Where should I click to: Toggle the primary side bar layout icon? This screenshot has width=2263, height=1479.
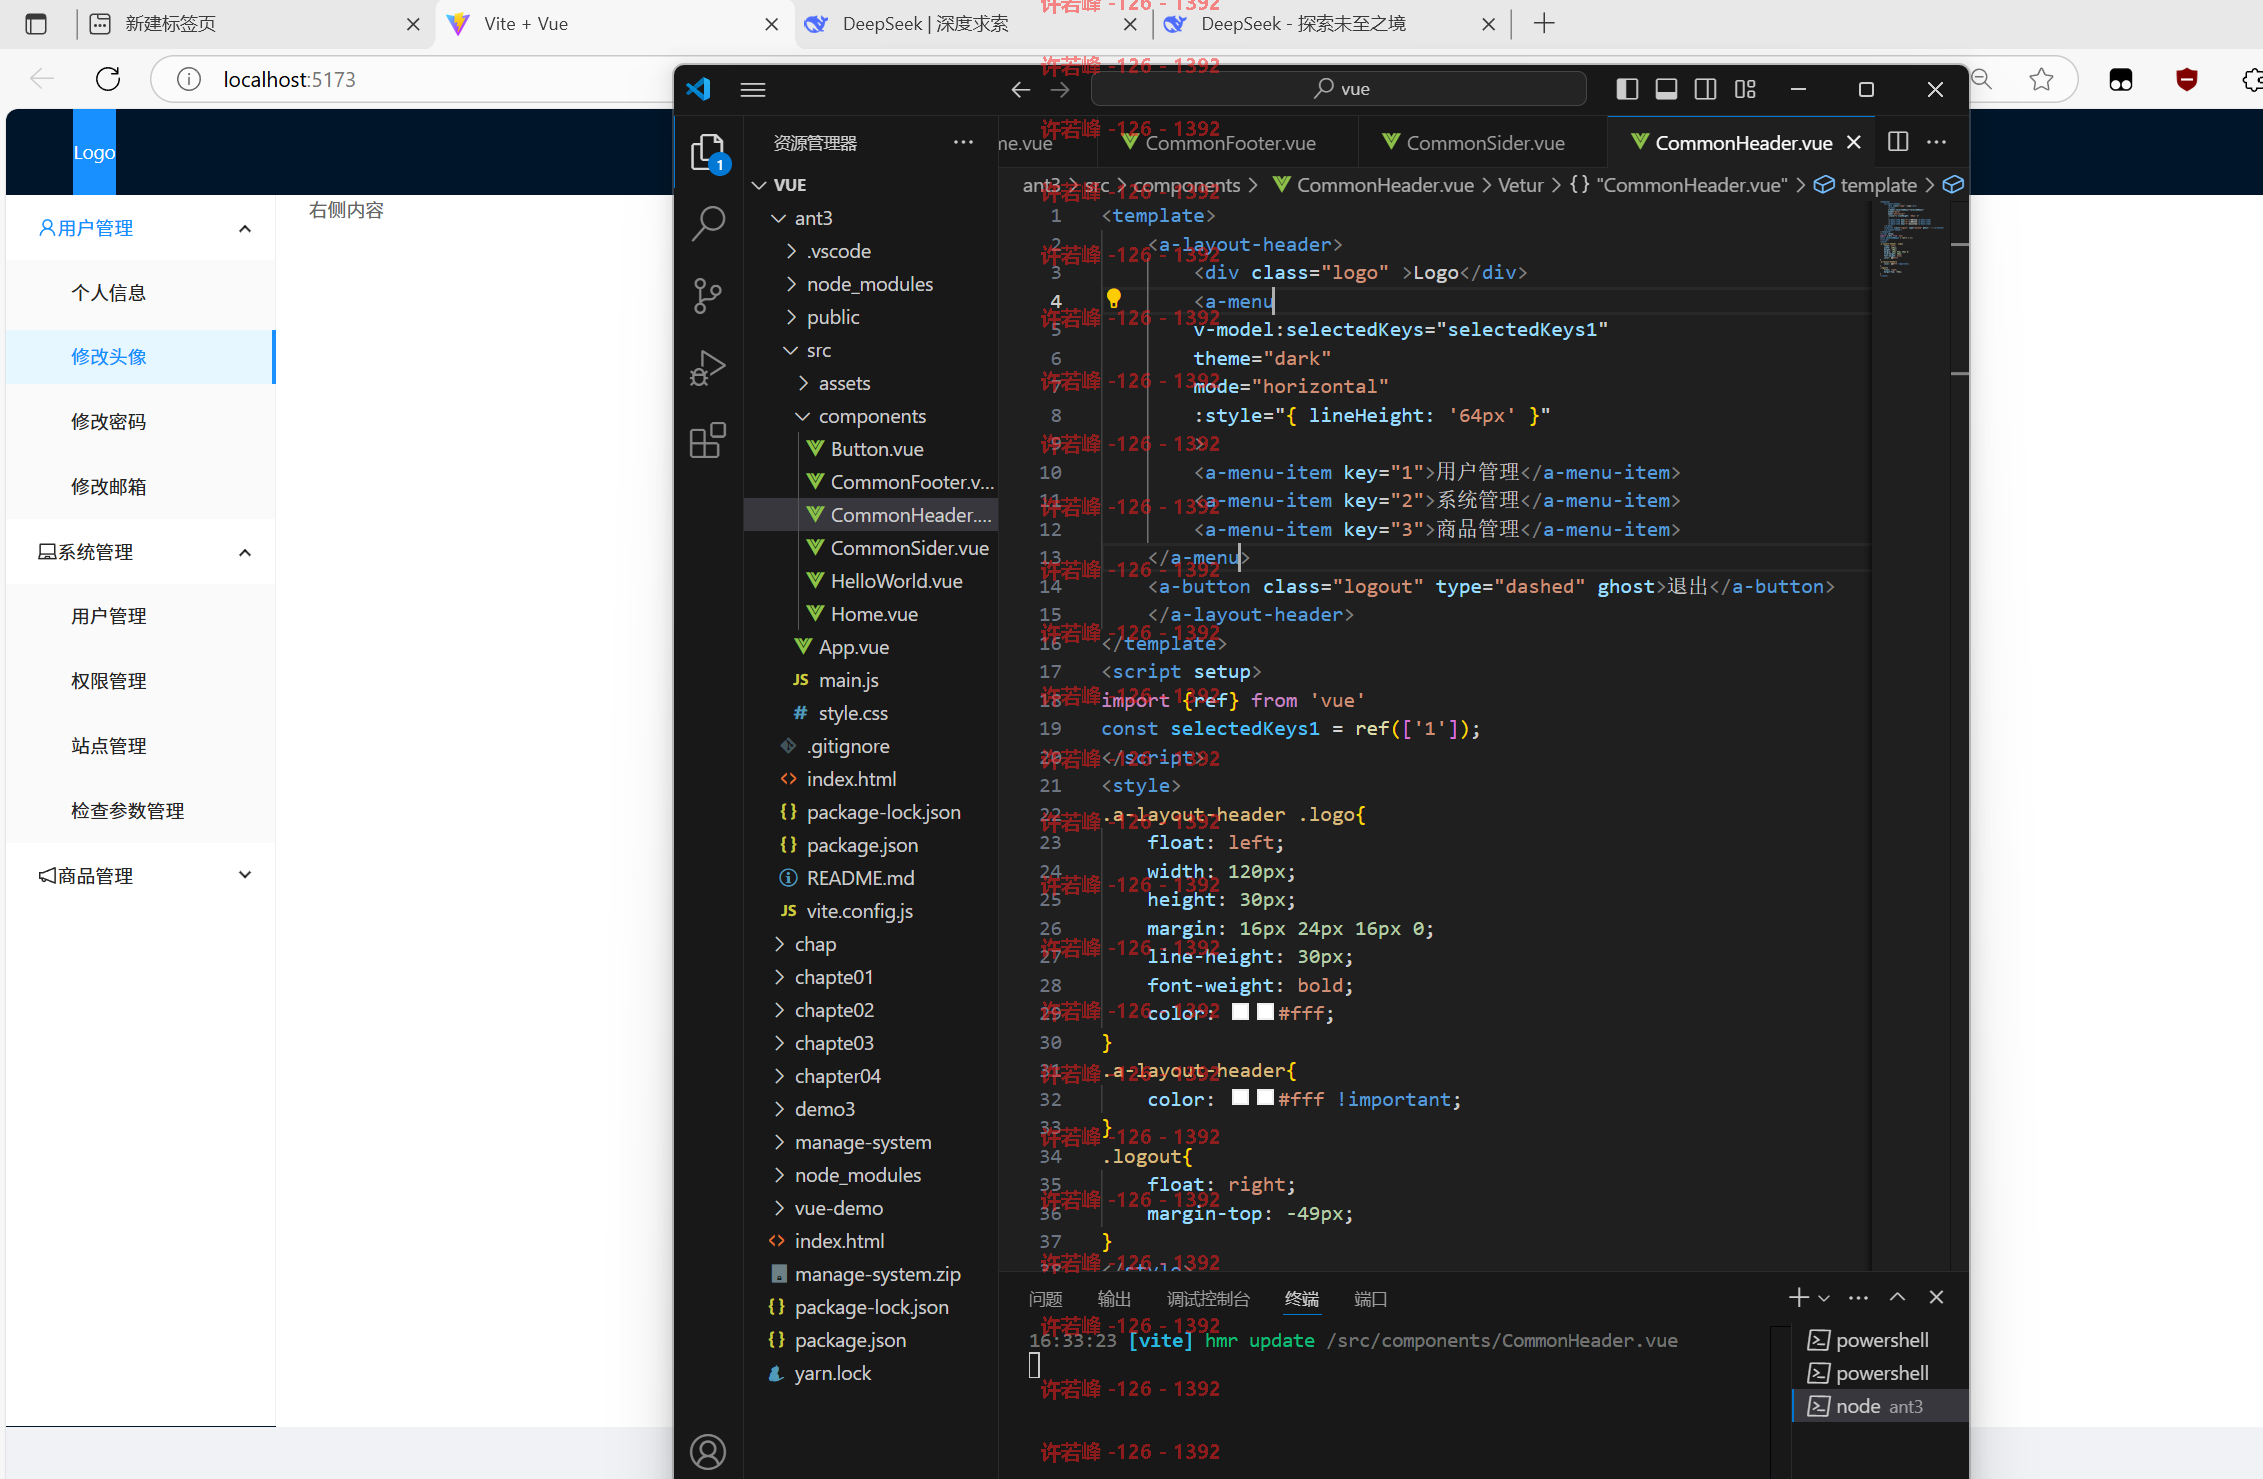[x=1627, y=89]
